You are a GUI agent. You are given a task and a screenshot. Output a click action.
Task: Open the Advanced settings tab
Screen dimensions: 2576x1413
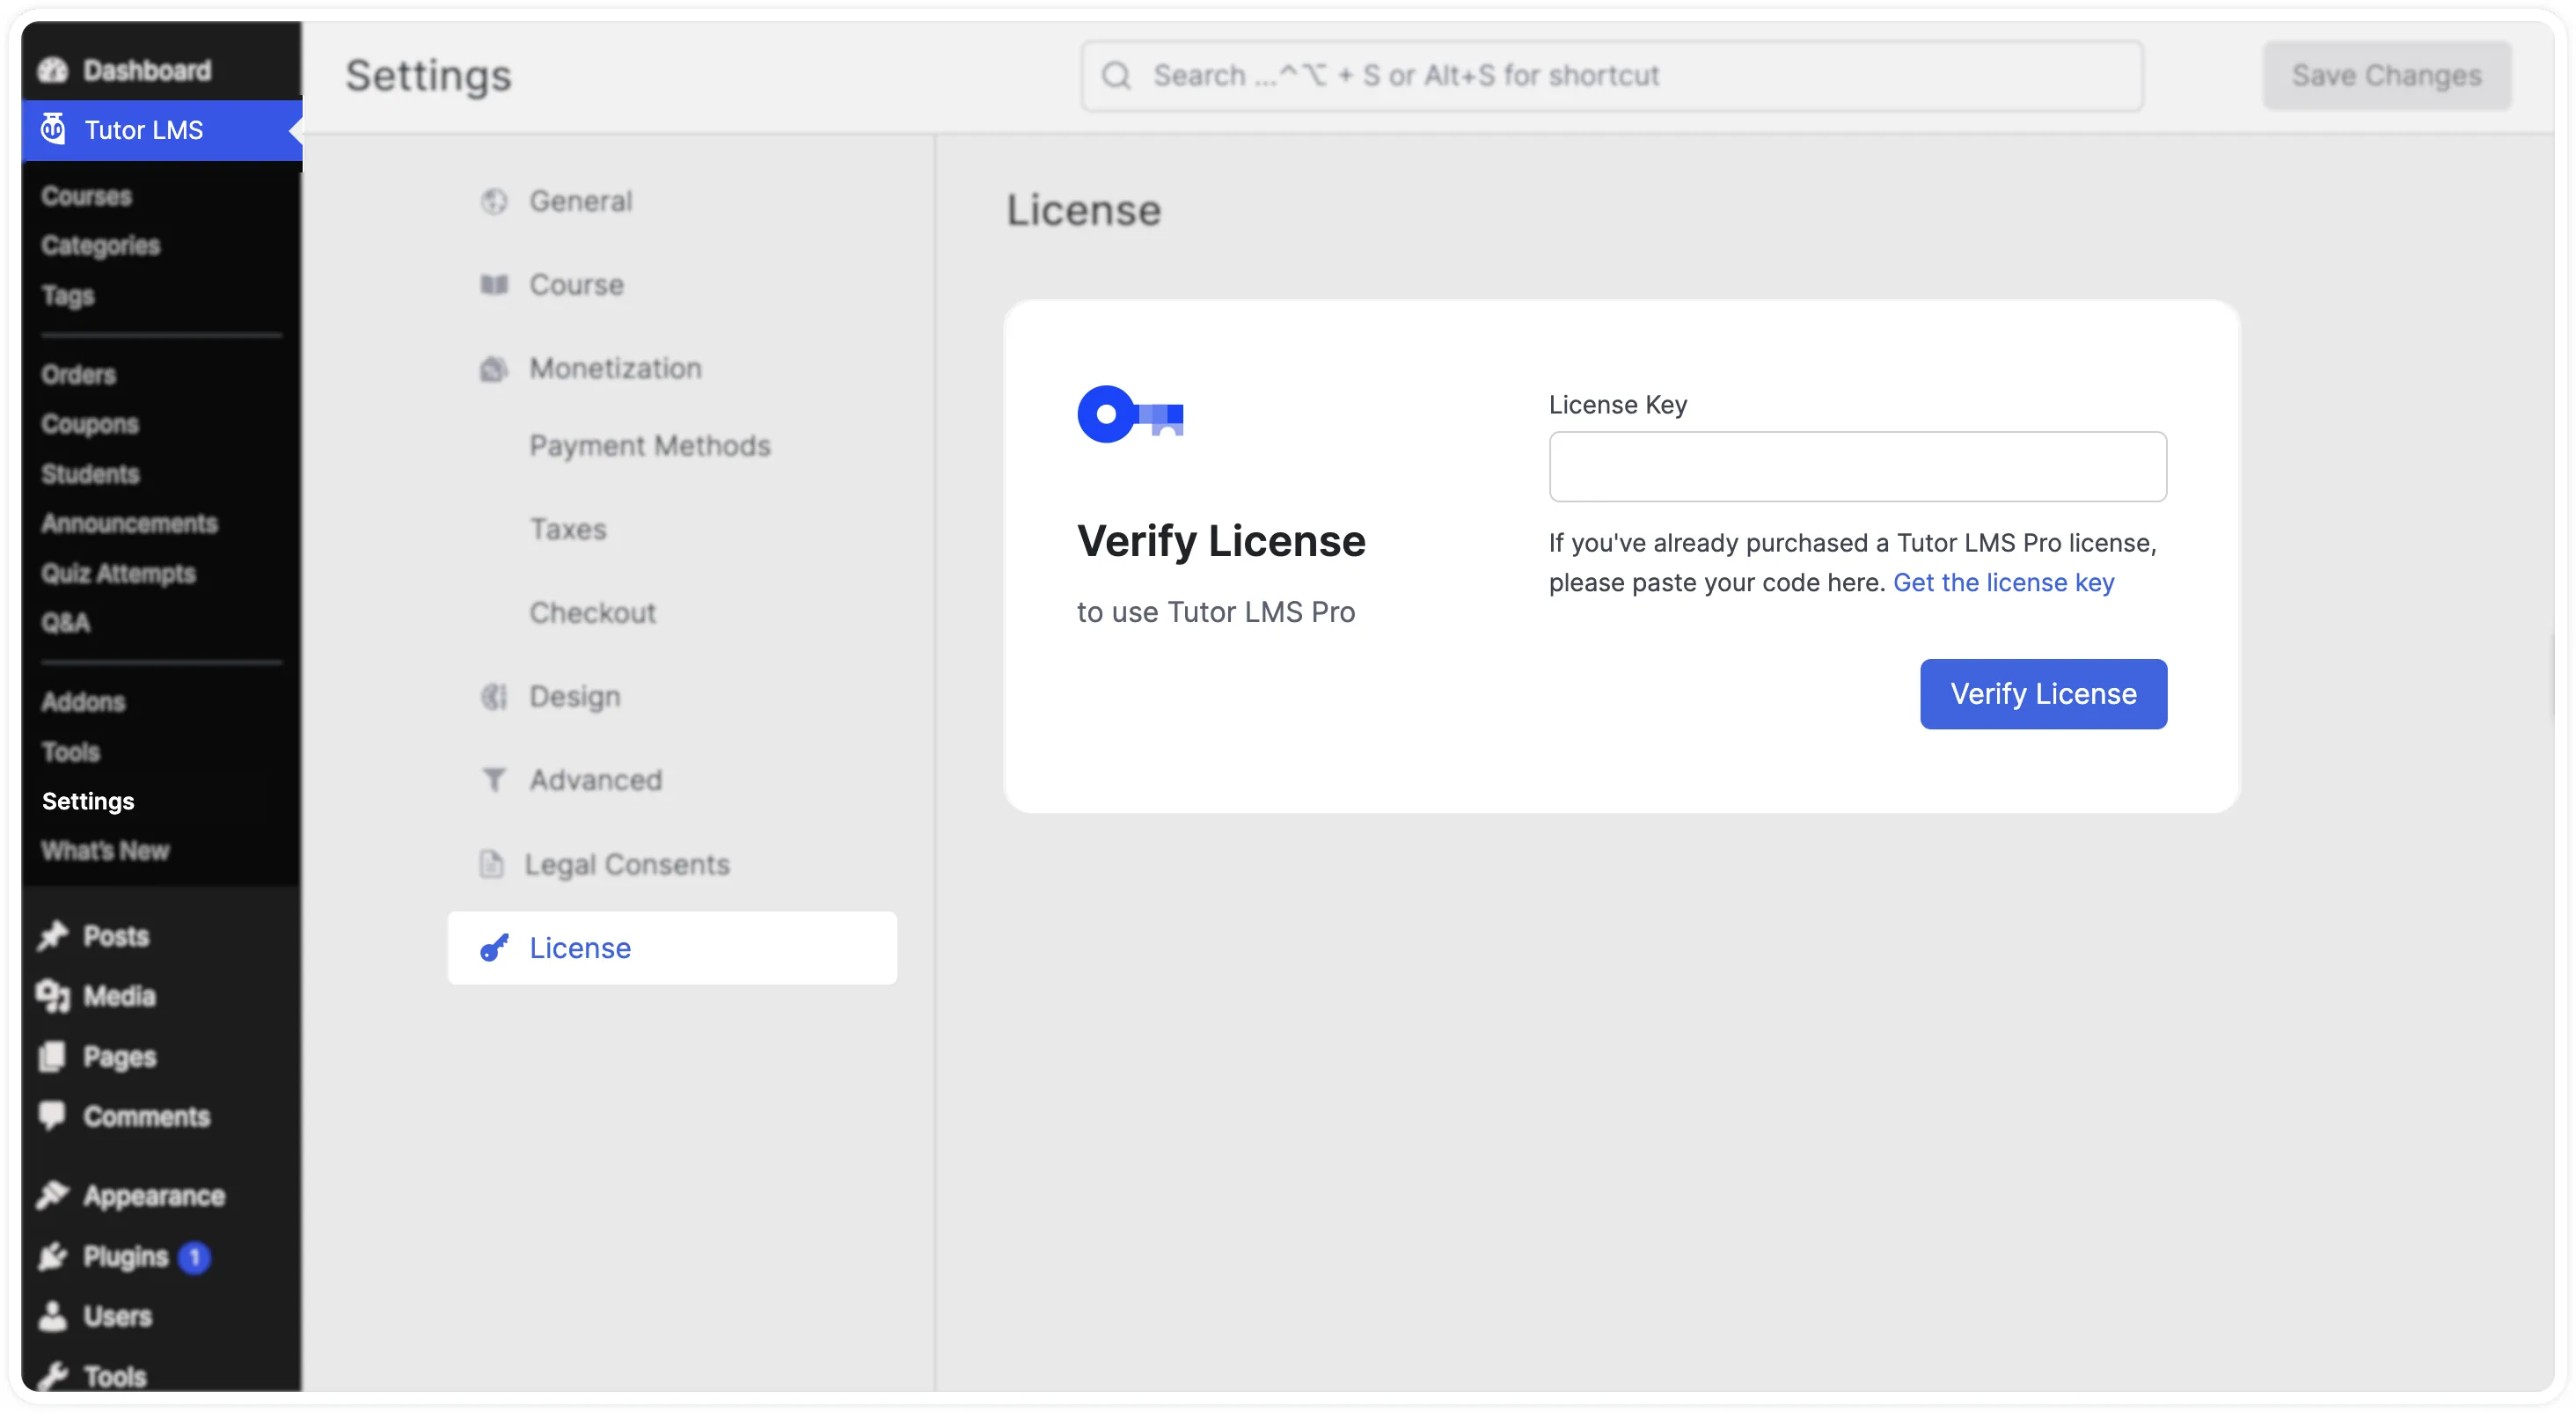(x=672, y=779)
